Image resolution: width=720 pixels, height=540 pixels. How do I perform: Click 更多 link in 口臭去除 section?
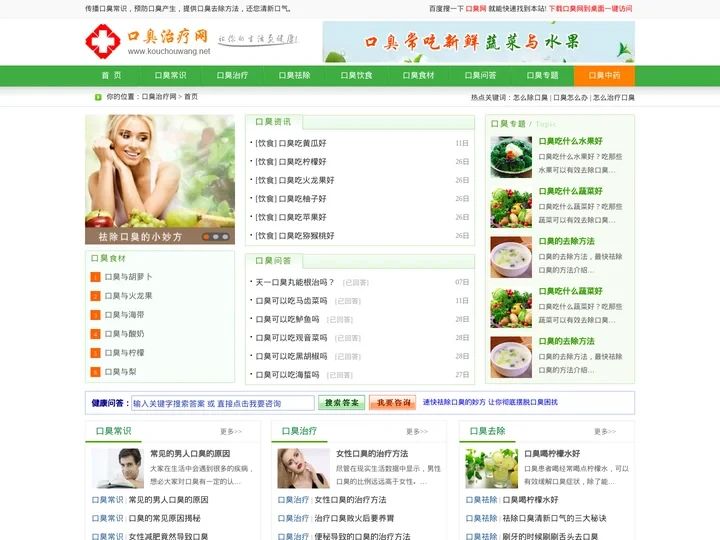(x=605, y=432)
